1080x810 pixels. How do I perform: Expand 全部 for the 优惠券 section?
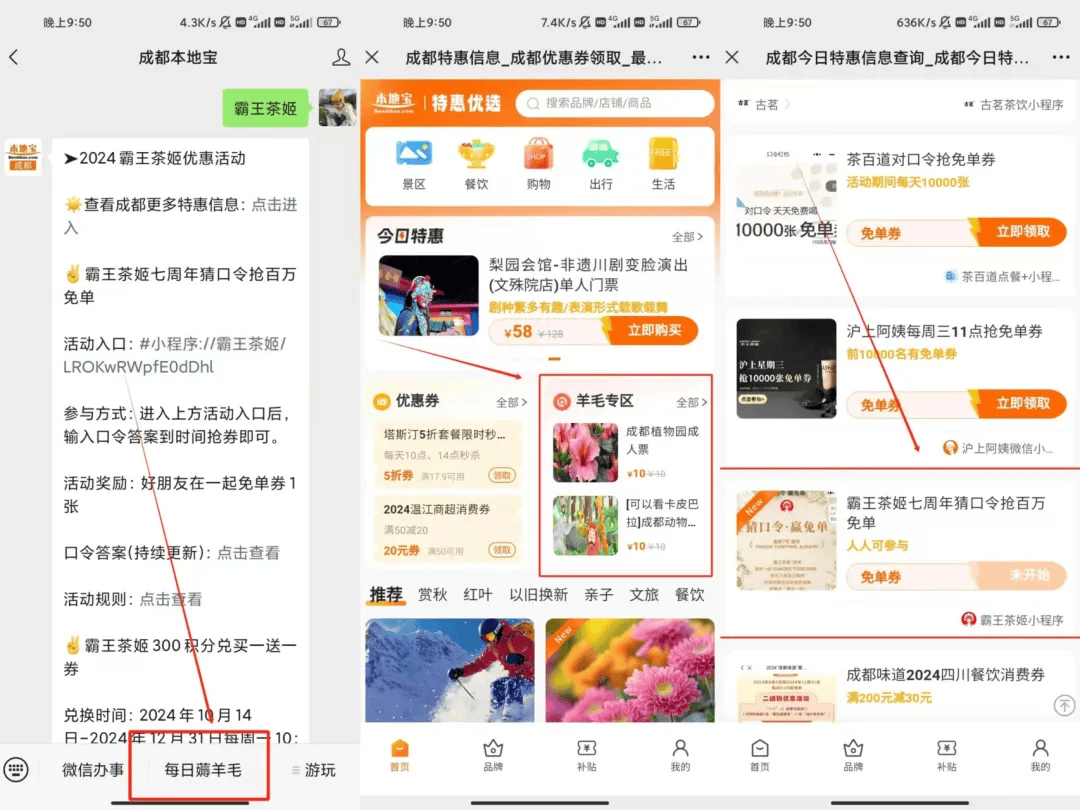pyautogui.click(x=512, y=402)
